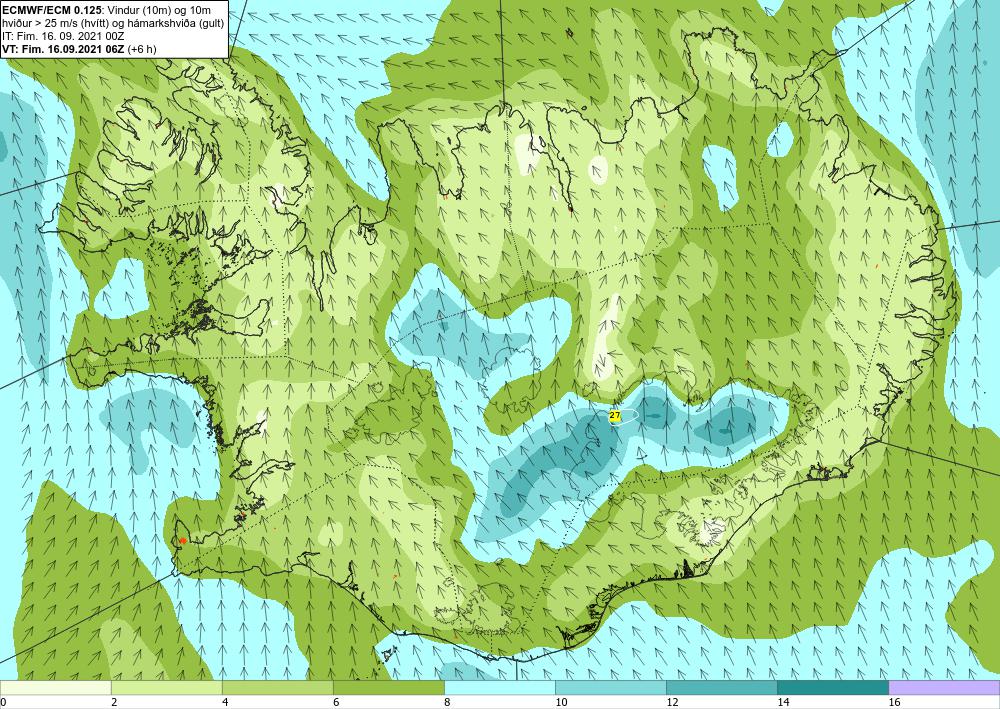Viewport: 1000px width, 709px height.
Task: Click the '4' scale label
Action: (224, 702)
